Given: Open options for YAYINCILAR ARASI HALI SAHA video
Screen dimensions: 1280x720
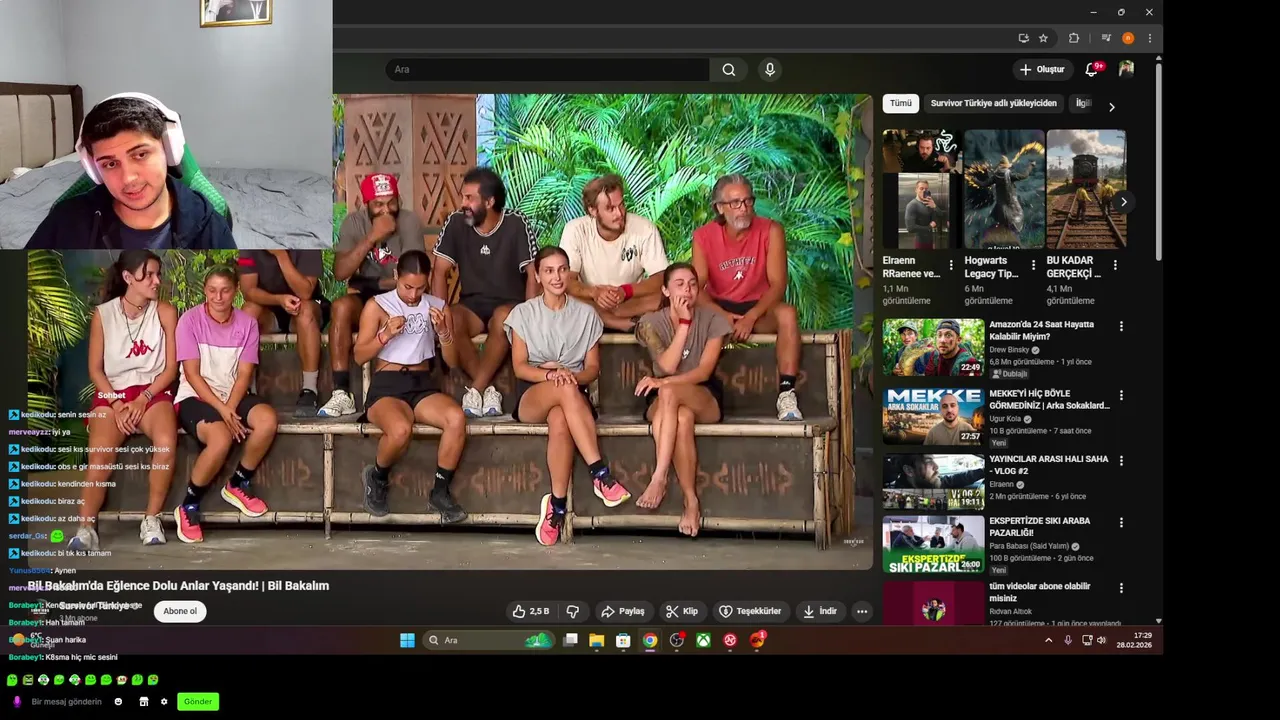Looking at the screenshot, I should [1121, 461].
